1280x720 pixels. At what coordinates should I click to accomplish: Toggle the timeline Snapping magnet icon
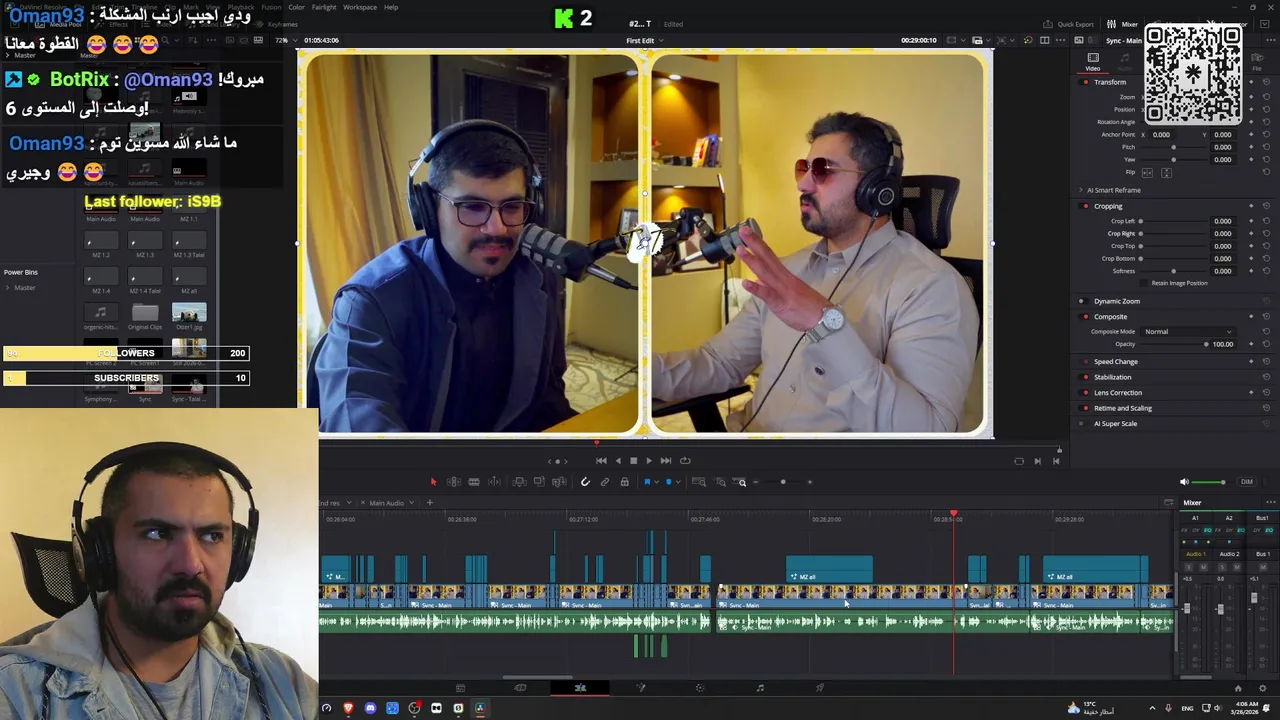point(585,482)
